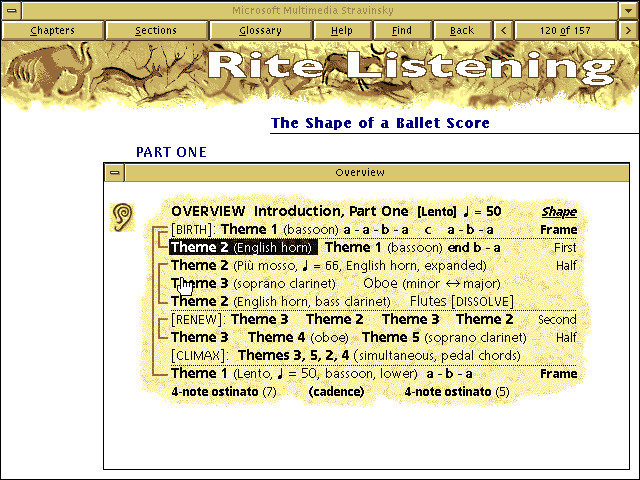Screen dimensions: 640x480
Task: Click first Theme 2 in RENEW row
Action: [x=335, y=319]
